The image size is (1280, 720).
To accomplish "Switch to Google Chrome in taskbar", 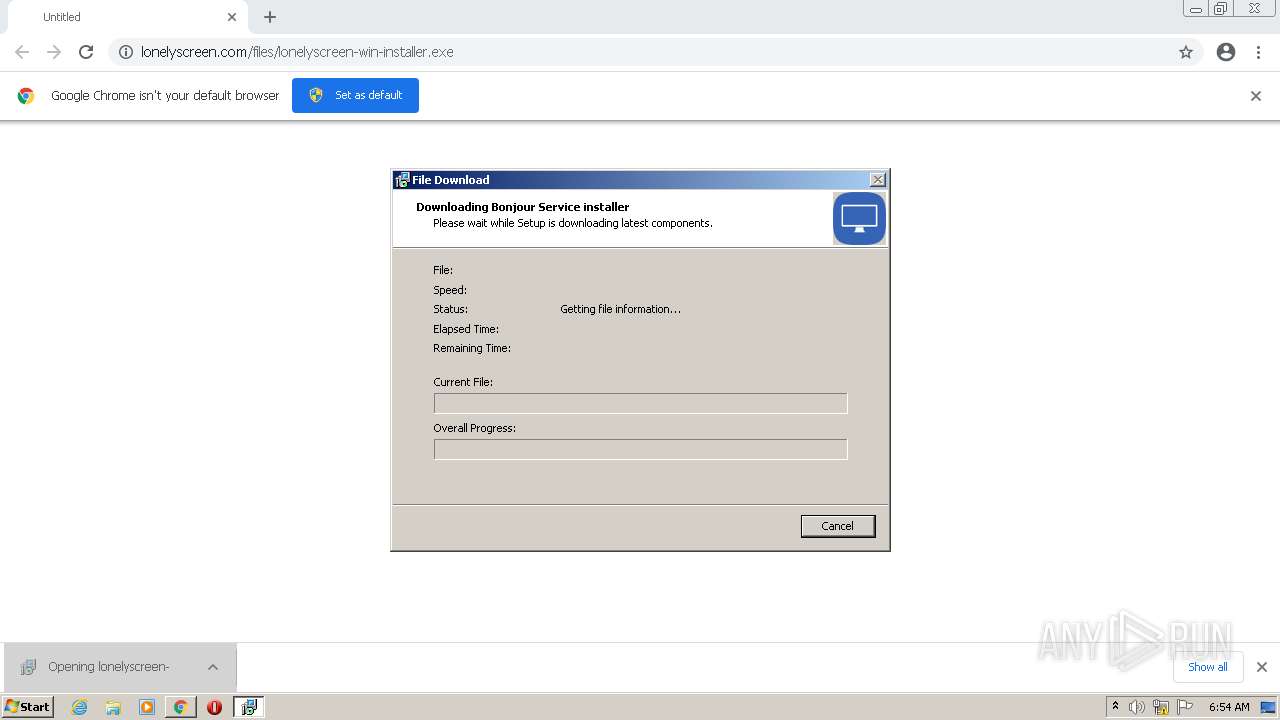I will (180, 707).
